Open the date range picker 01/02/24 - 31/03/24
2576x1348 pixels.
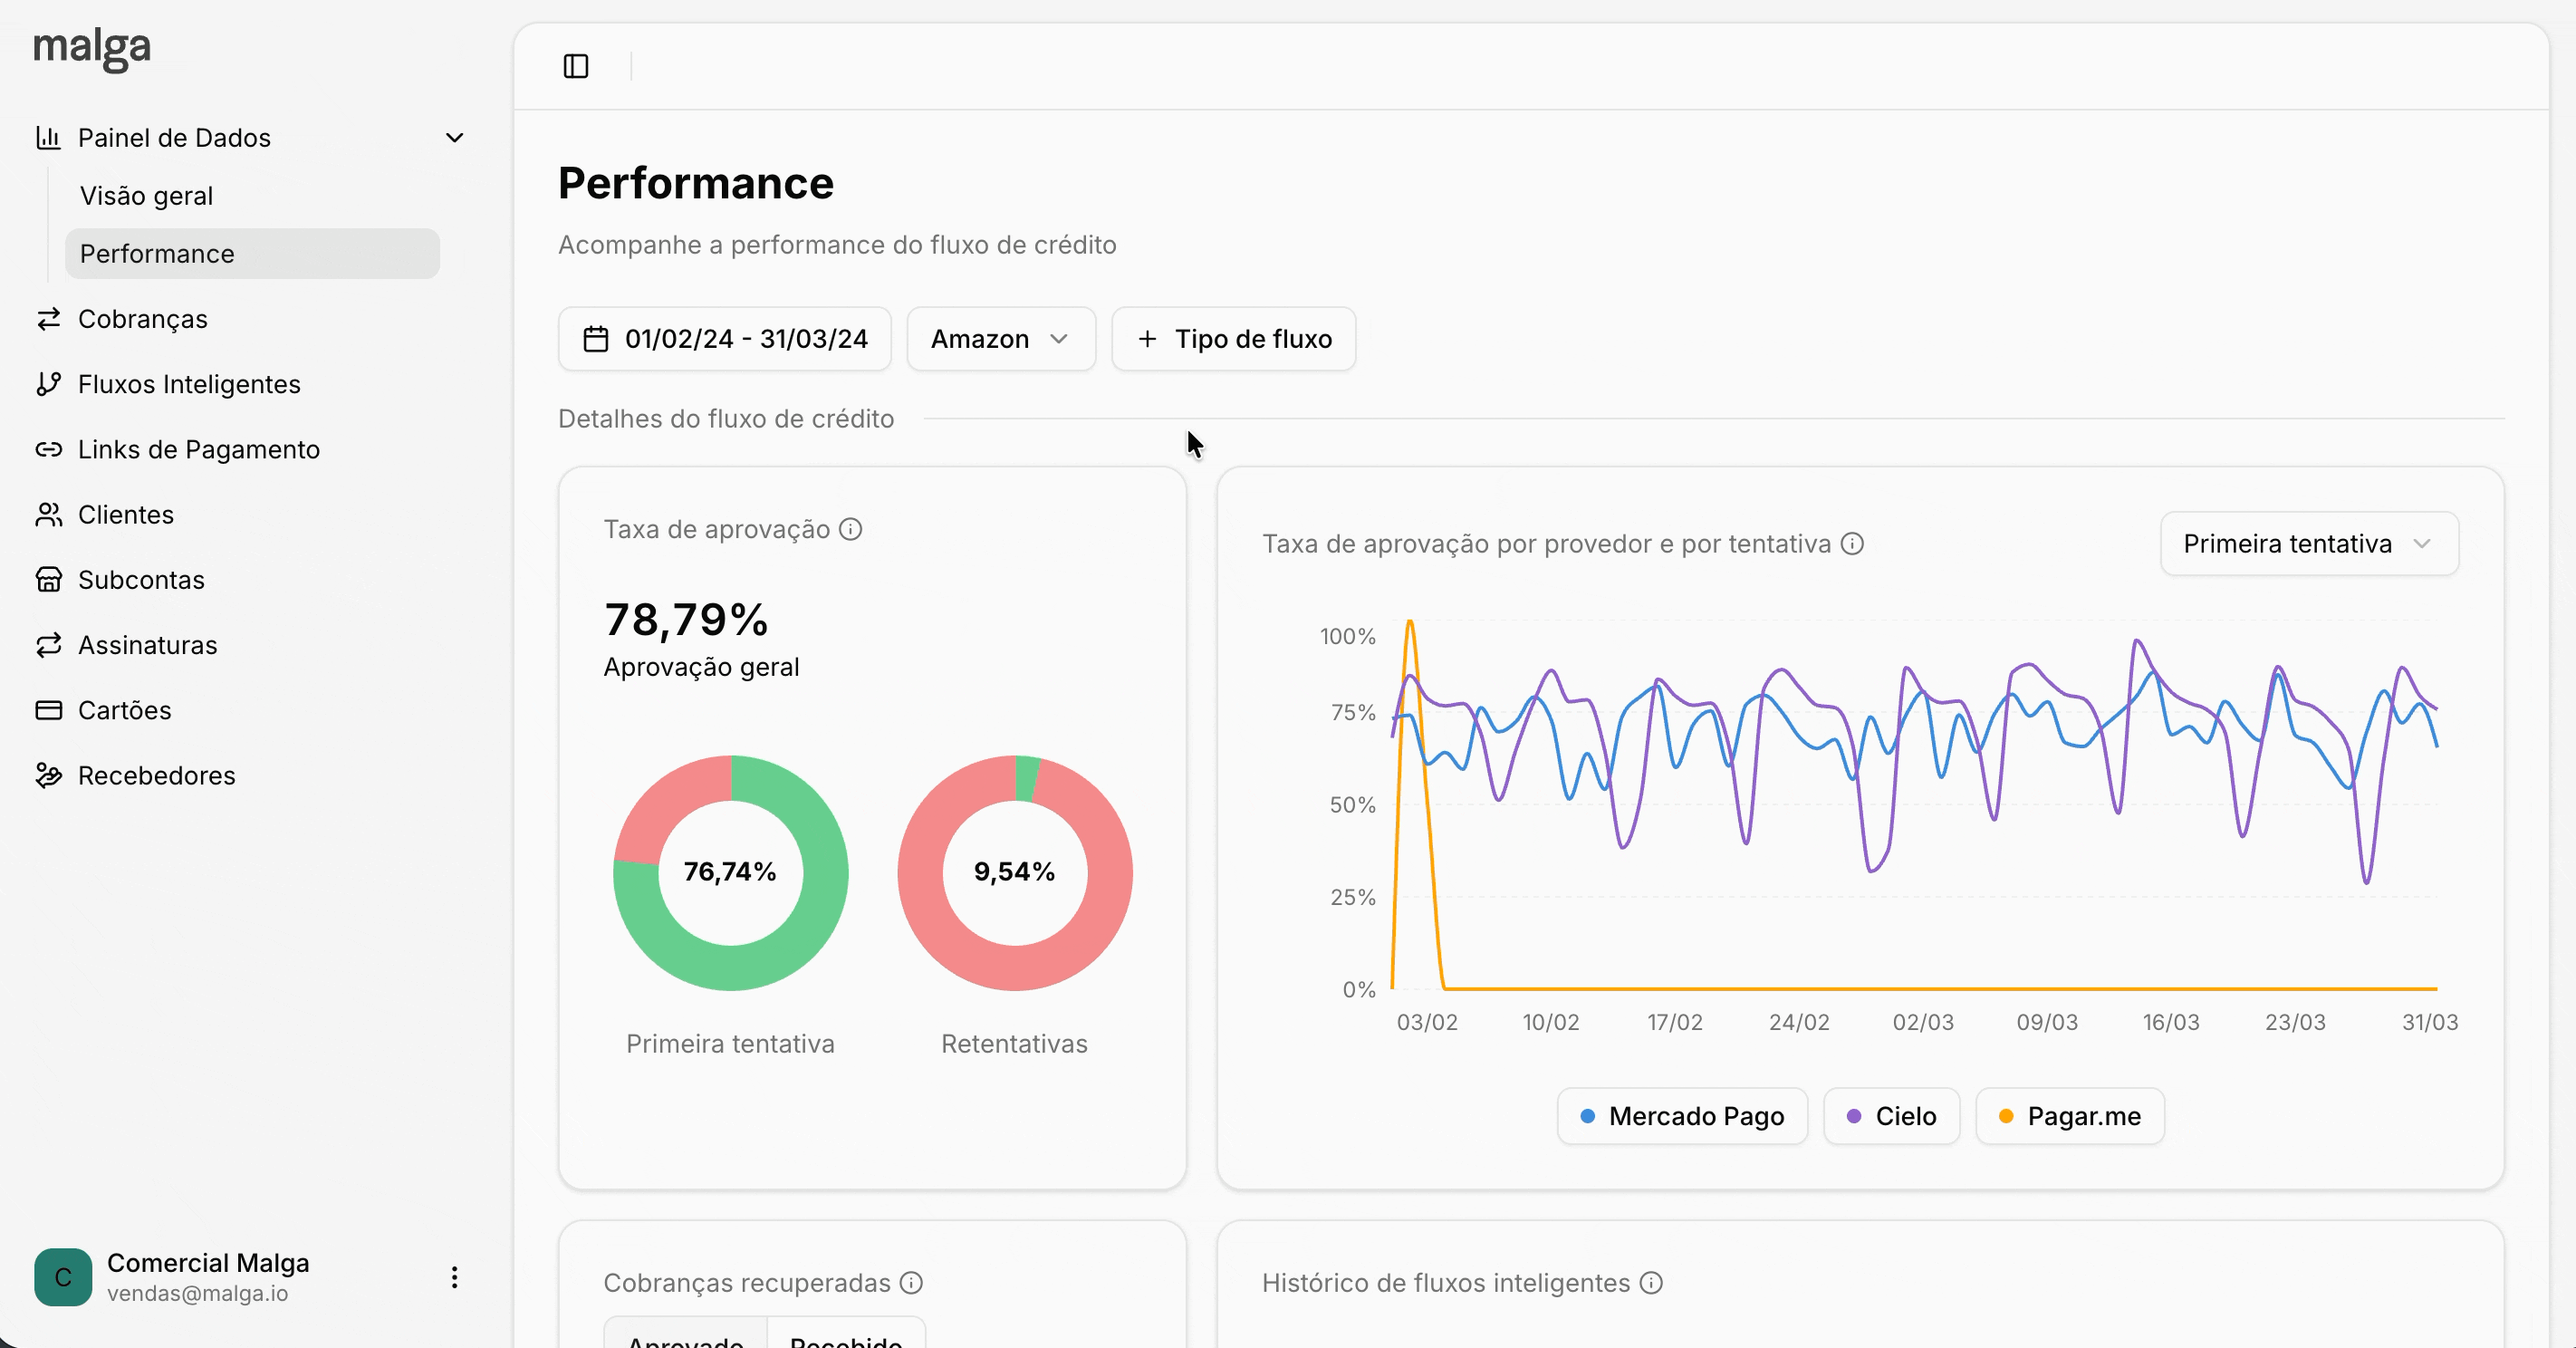pyautogui.click(x=725, y=339)
